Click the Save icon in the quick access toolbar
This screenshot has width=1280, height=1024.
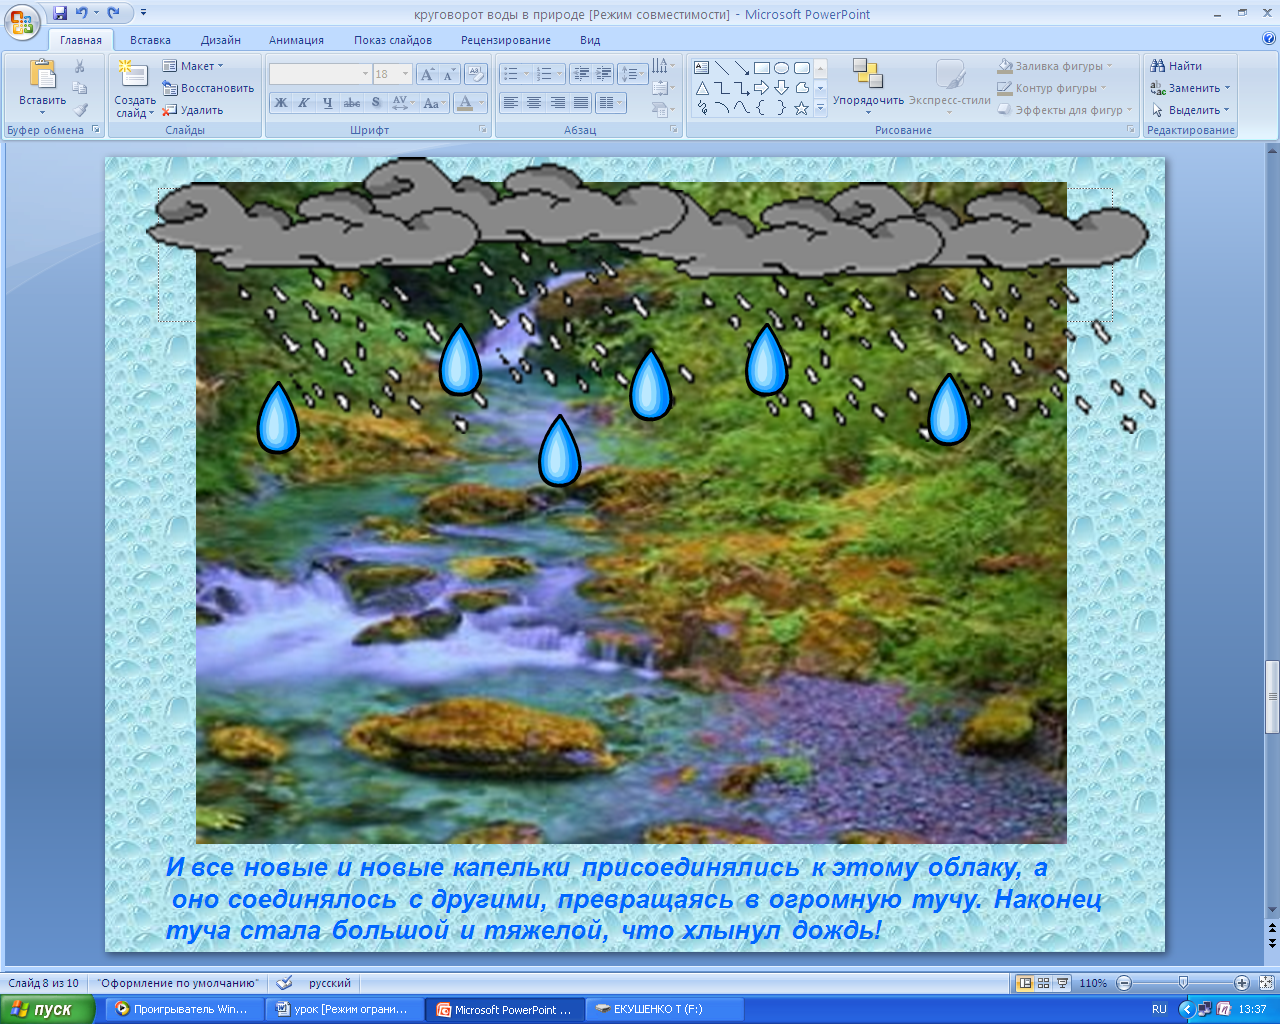pyautogui.click(x=60, y=14)
